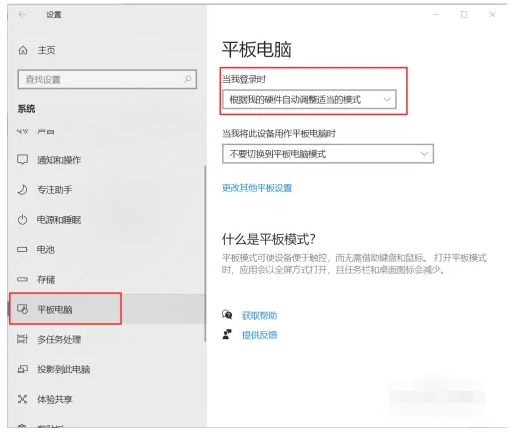This screenshot has height=432, width=515.
Task: Click the 电池 battery icon
Action: (22, 249)
